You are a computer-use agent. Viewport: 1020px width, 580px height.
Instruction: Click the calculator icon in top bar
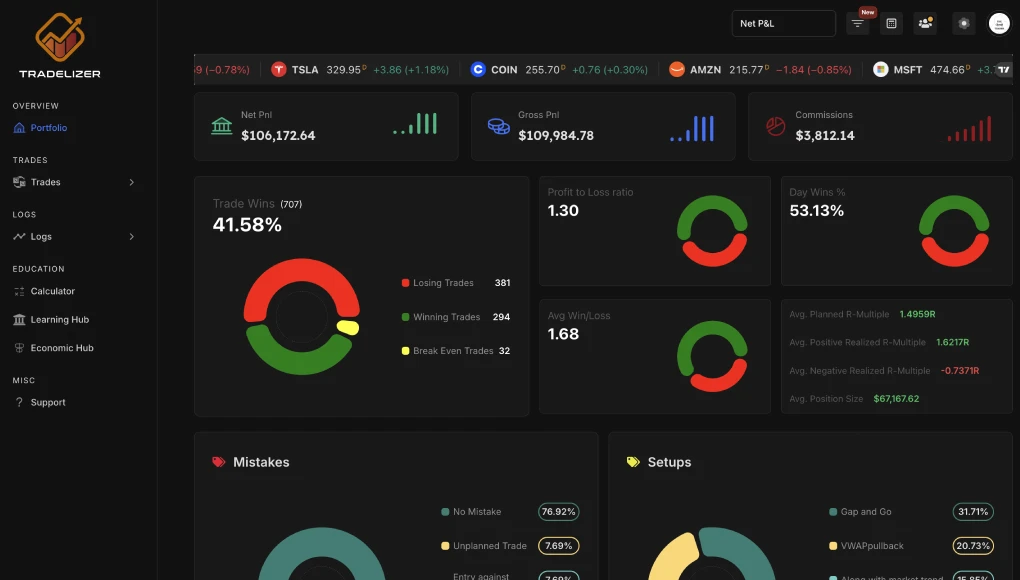(x=891, y=23)
